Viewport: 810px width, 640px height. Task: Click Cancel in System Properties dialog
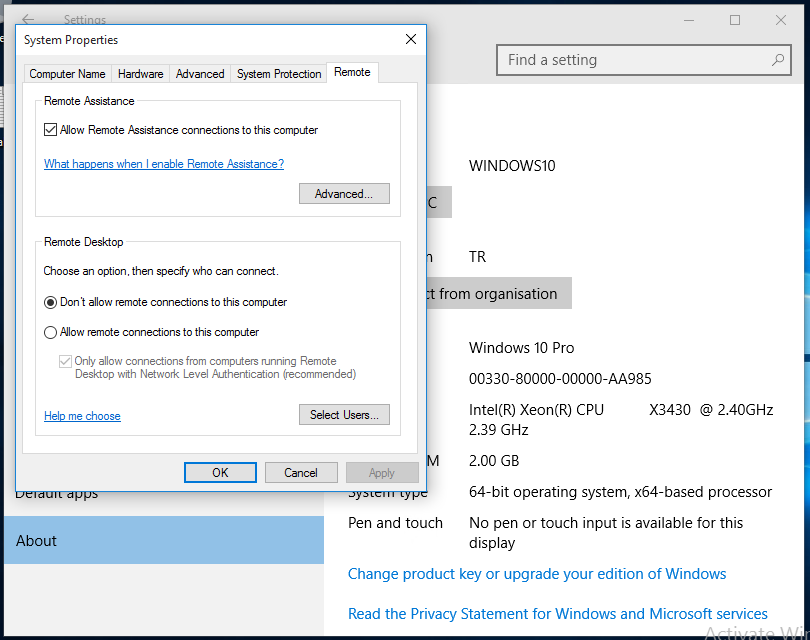pos(301,473)
